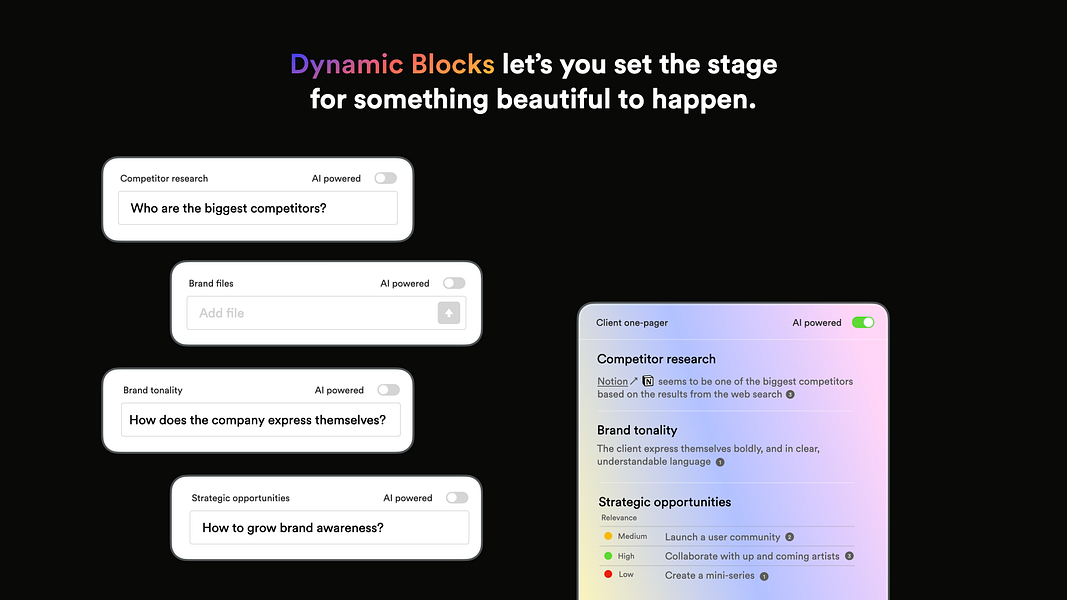Click citation badge next to Collaborate with artists
1067x600 pixels.
point(849,556)
